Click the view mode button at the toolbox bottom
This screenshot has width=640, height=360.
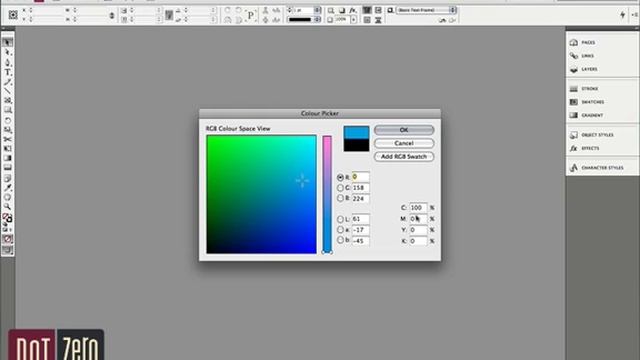click(7, 250)
